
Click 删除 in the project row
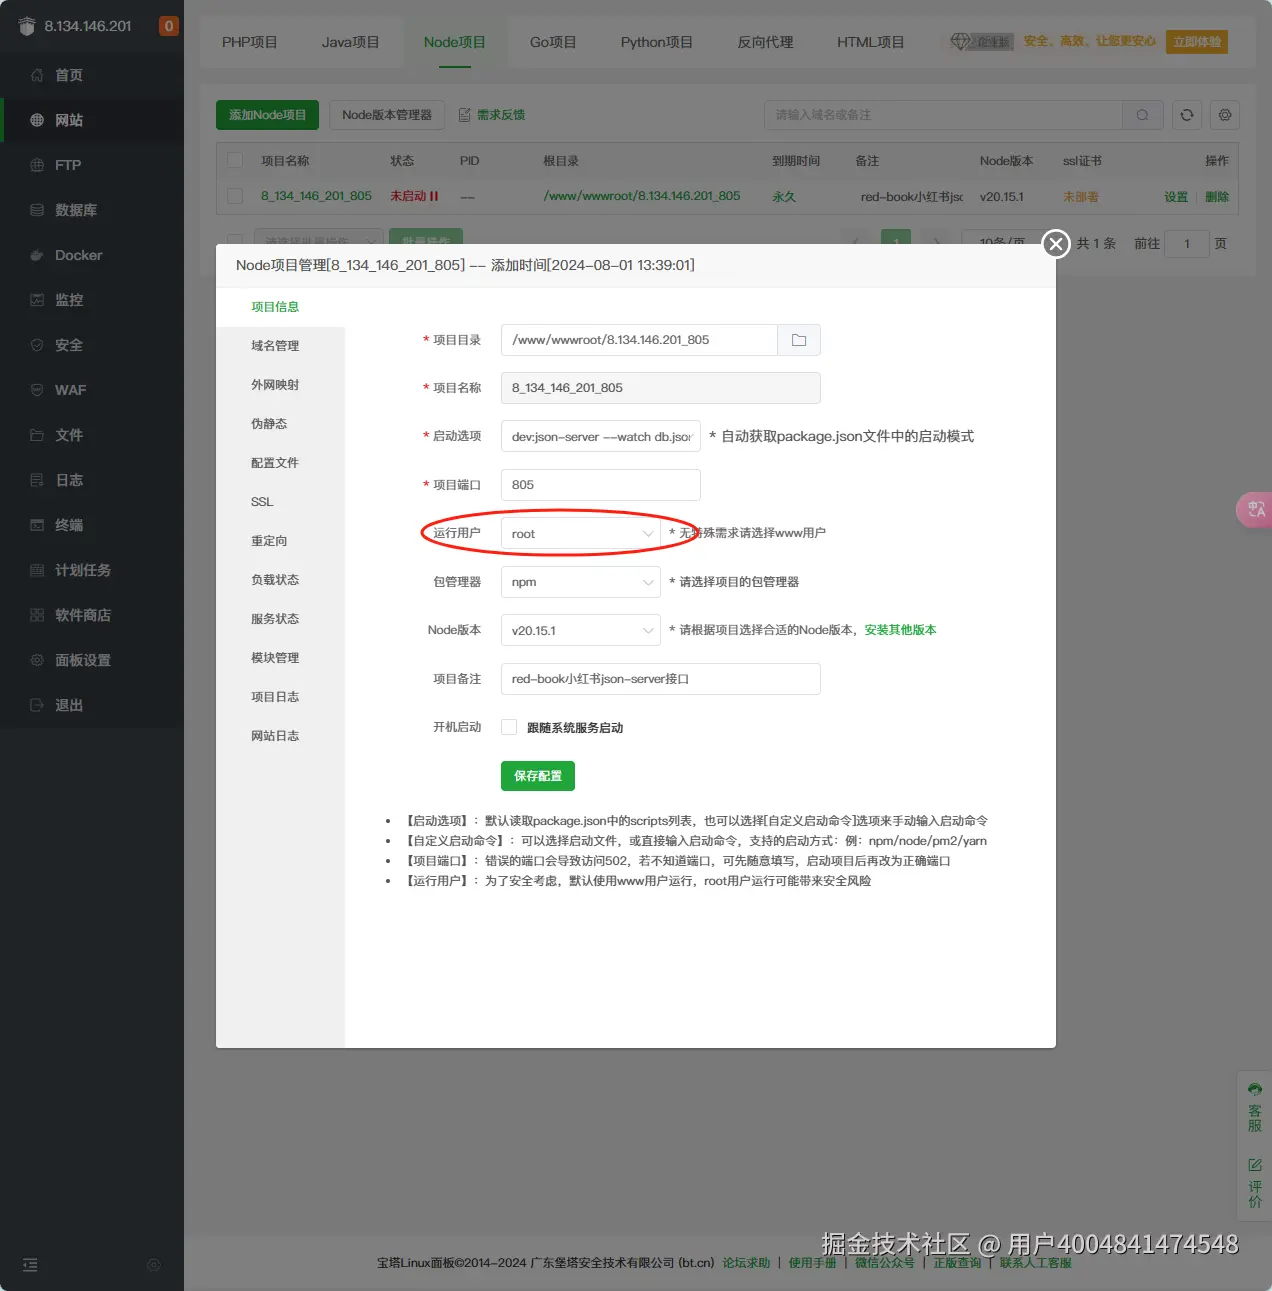point(1217,197)
